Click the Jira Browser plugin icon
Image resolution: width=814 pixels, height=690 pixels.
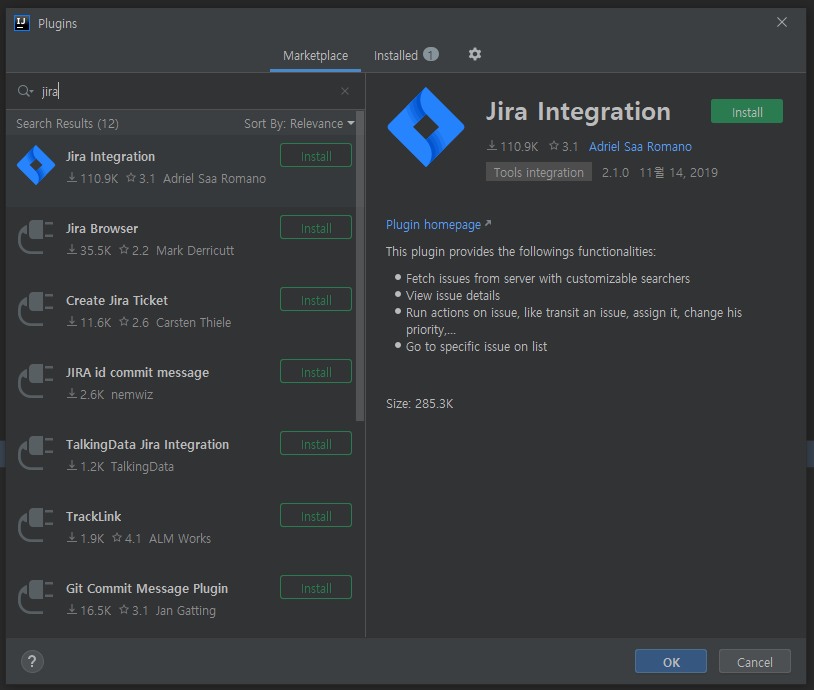pyautogui.click(x=36, y=237)
